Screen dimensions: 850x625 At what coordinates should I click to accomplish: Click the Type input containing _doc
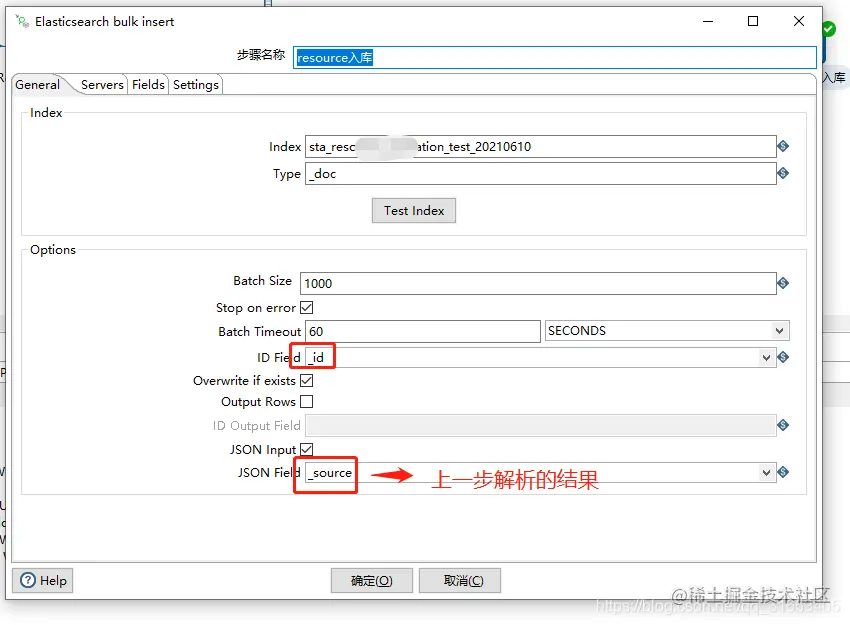(x=540, y=173)
